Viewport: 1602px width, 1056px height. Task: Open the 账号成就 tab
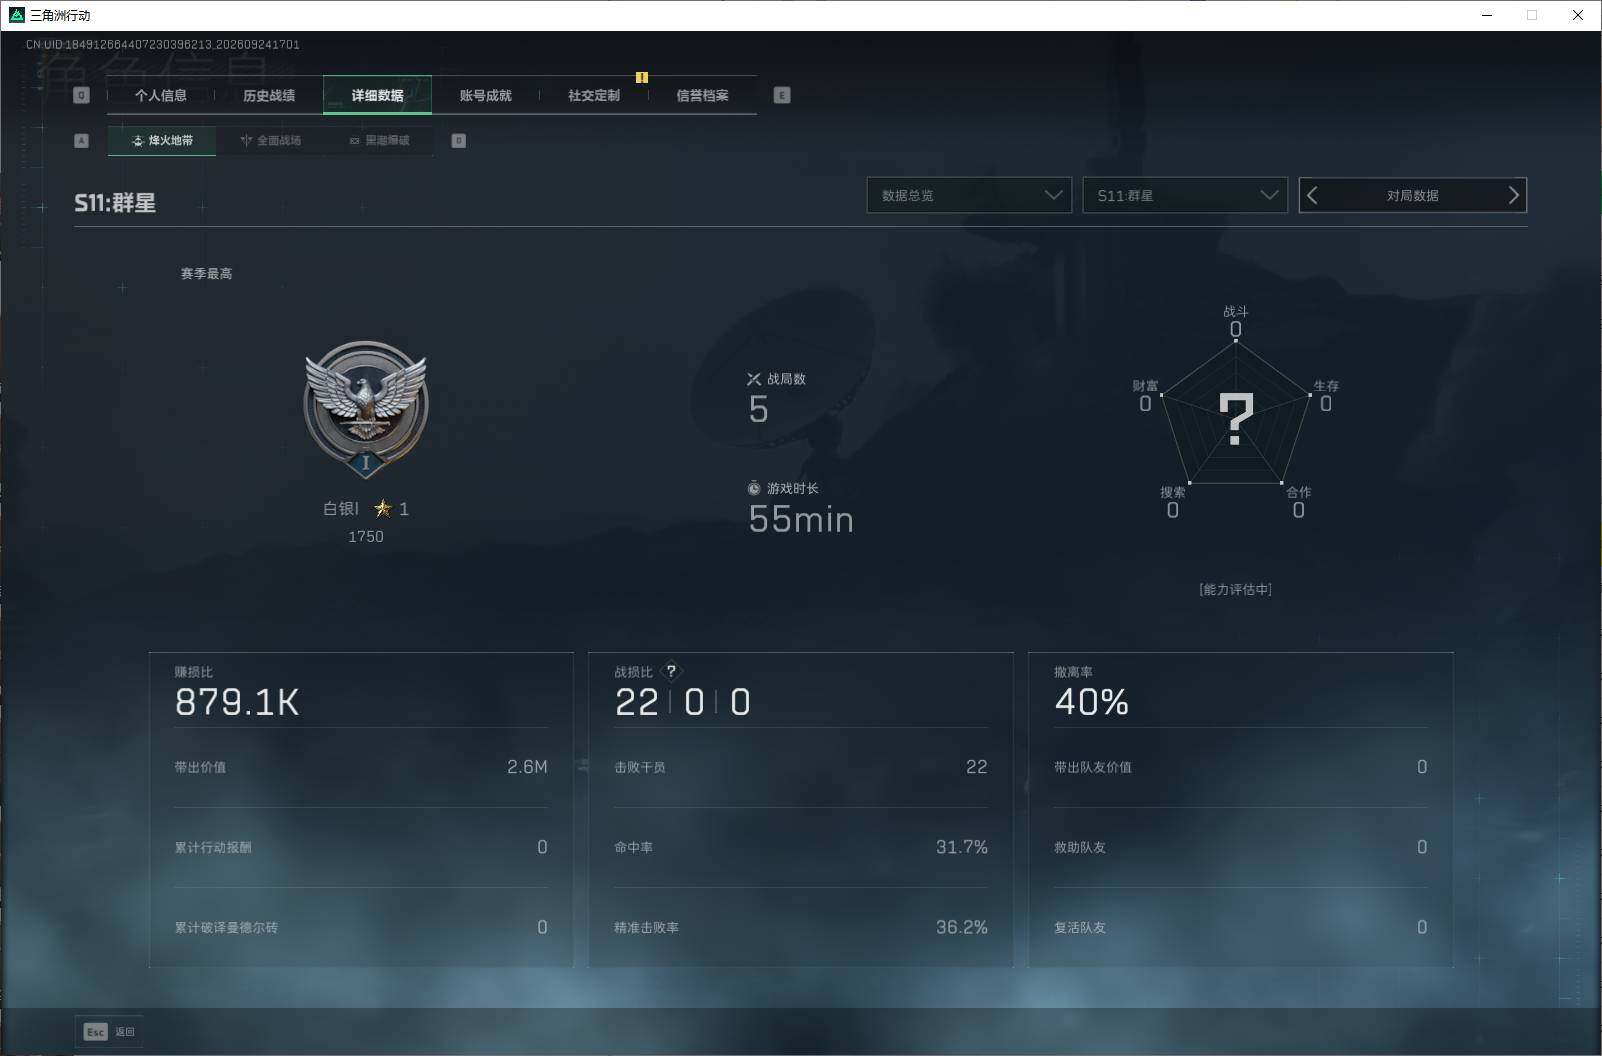(x=485, y=95)
